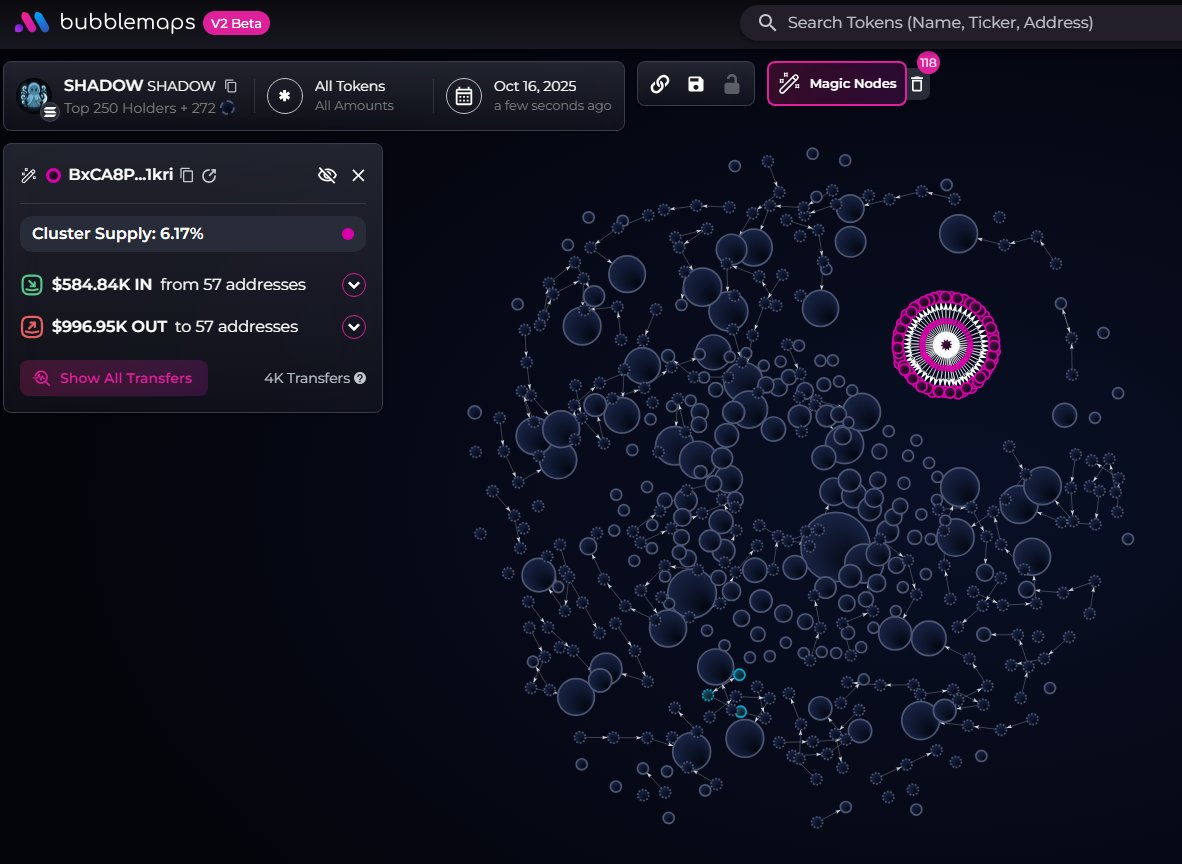The width and height of the screenshot is (1182, 864).
Task: Close the BxCA8P...1kri details panel
Action: (x=358, y=175)
